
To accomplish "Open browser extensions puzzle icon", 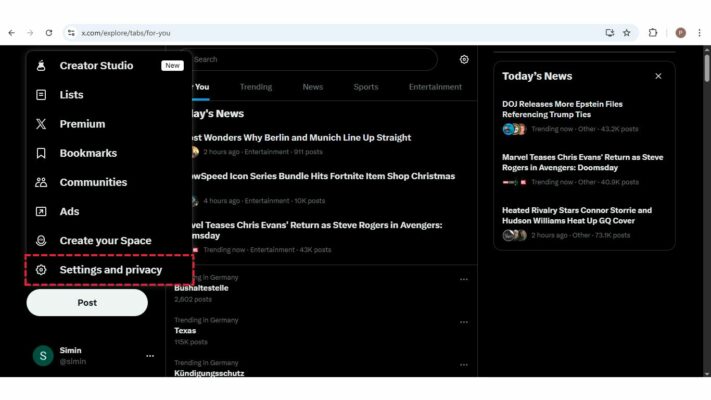I will [653, 33].
